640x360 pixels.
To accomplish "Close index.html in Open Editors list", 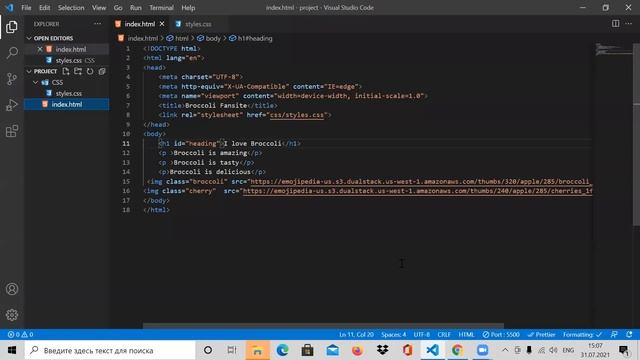I will click(40, 49).
